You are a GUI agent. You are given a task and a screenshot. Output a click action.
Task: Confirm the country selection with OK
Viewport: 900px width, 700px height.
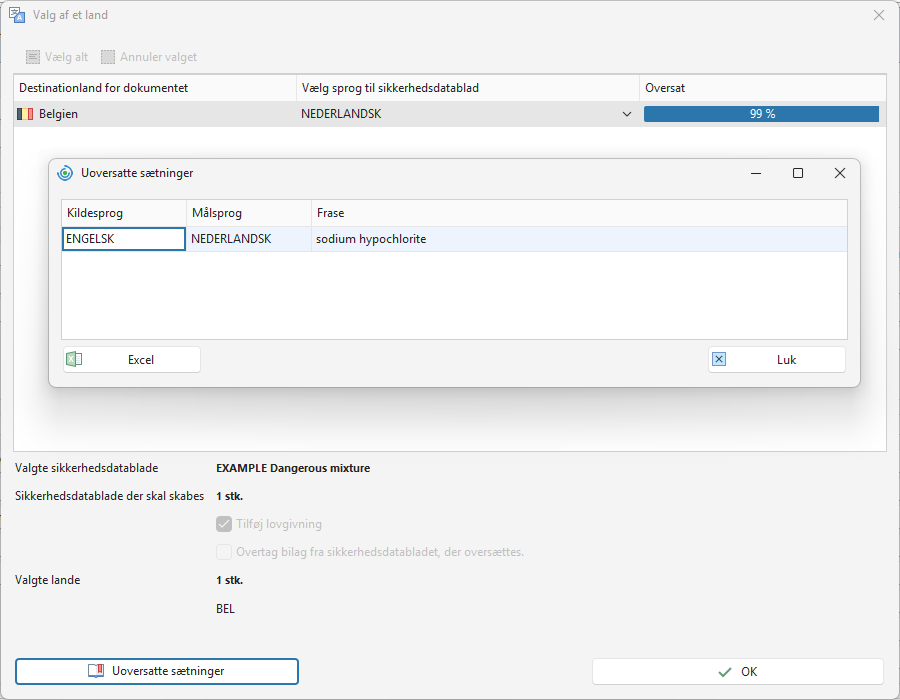click(x=738, y=671)
